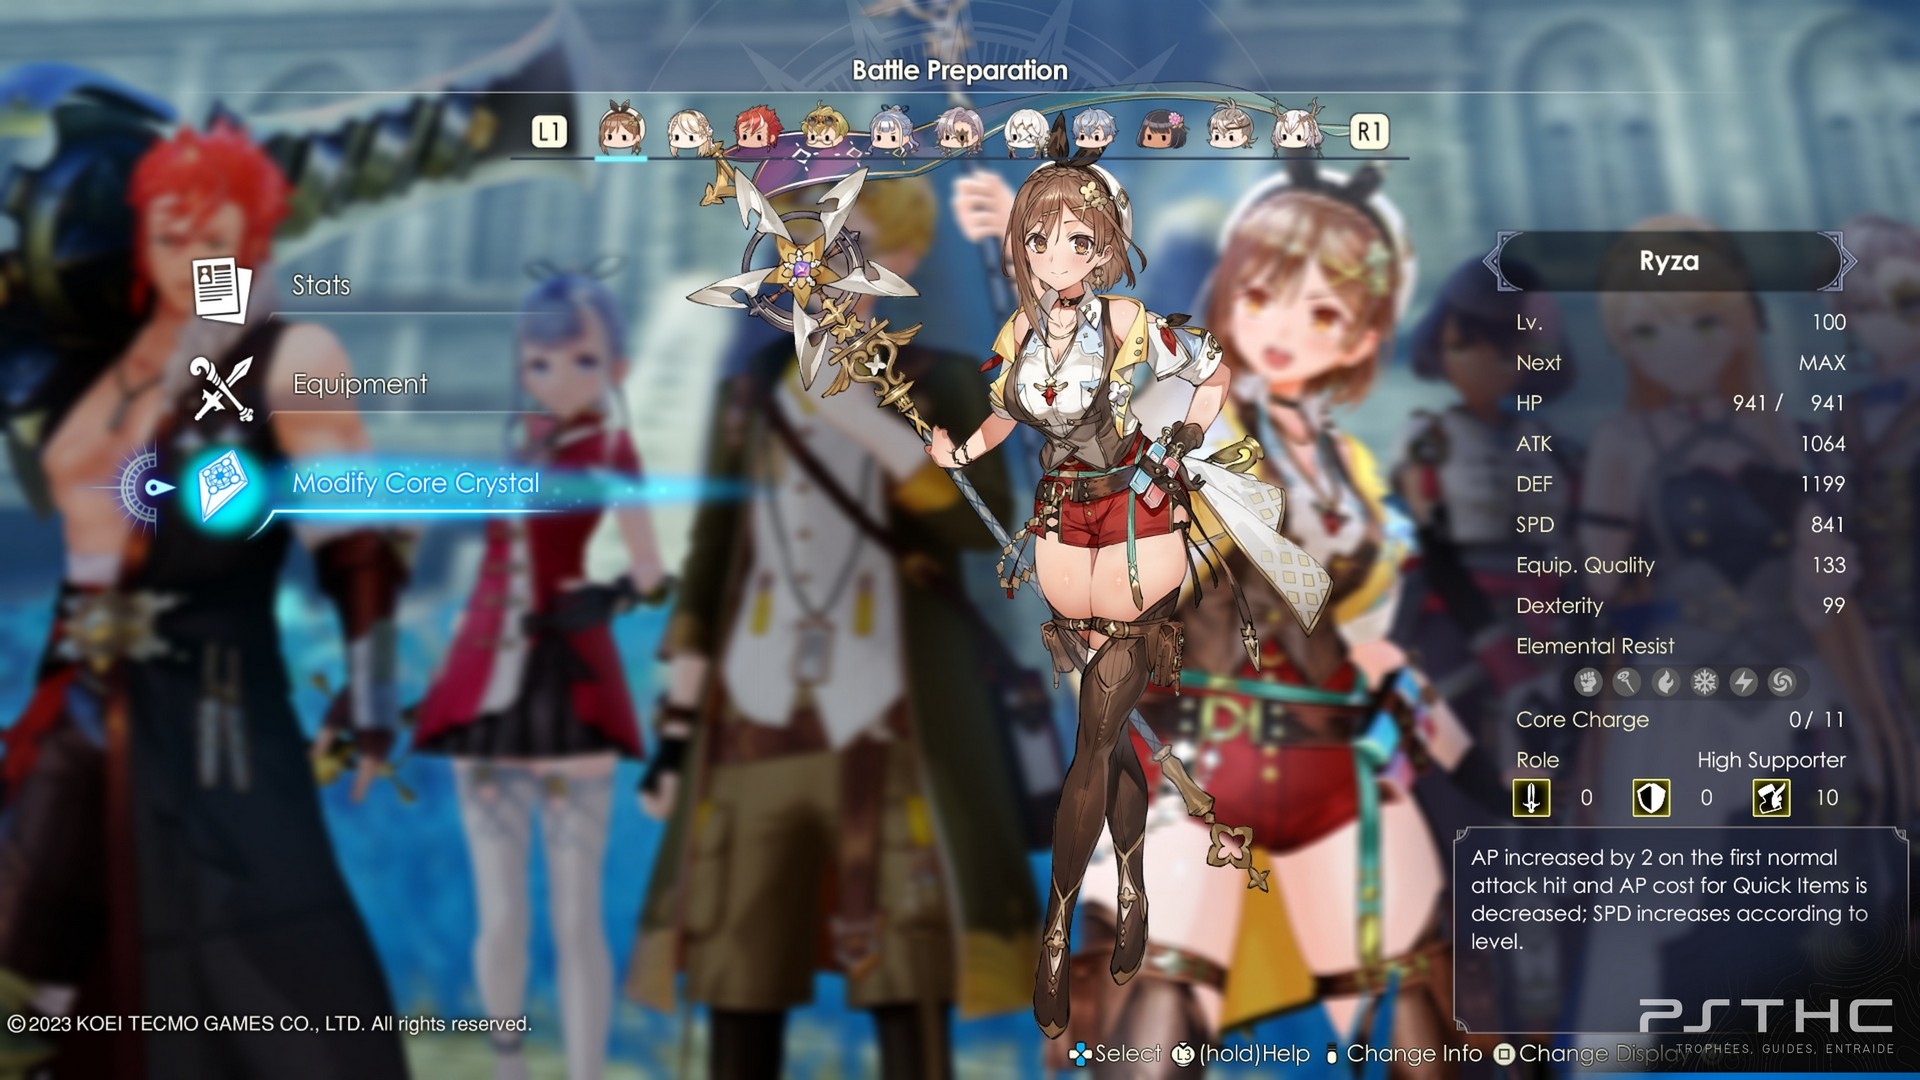Choose Modify Core Crystal entry
This screenshot has width=1920, height=1080.
pyautogui.click(x=416, y=483)
